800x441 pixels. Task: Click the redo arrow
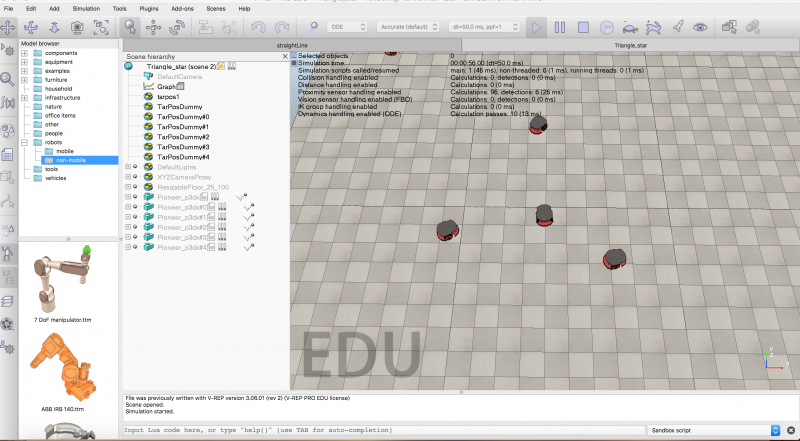coord(282,27)
